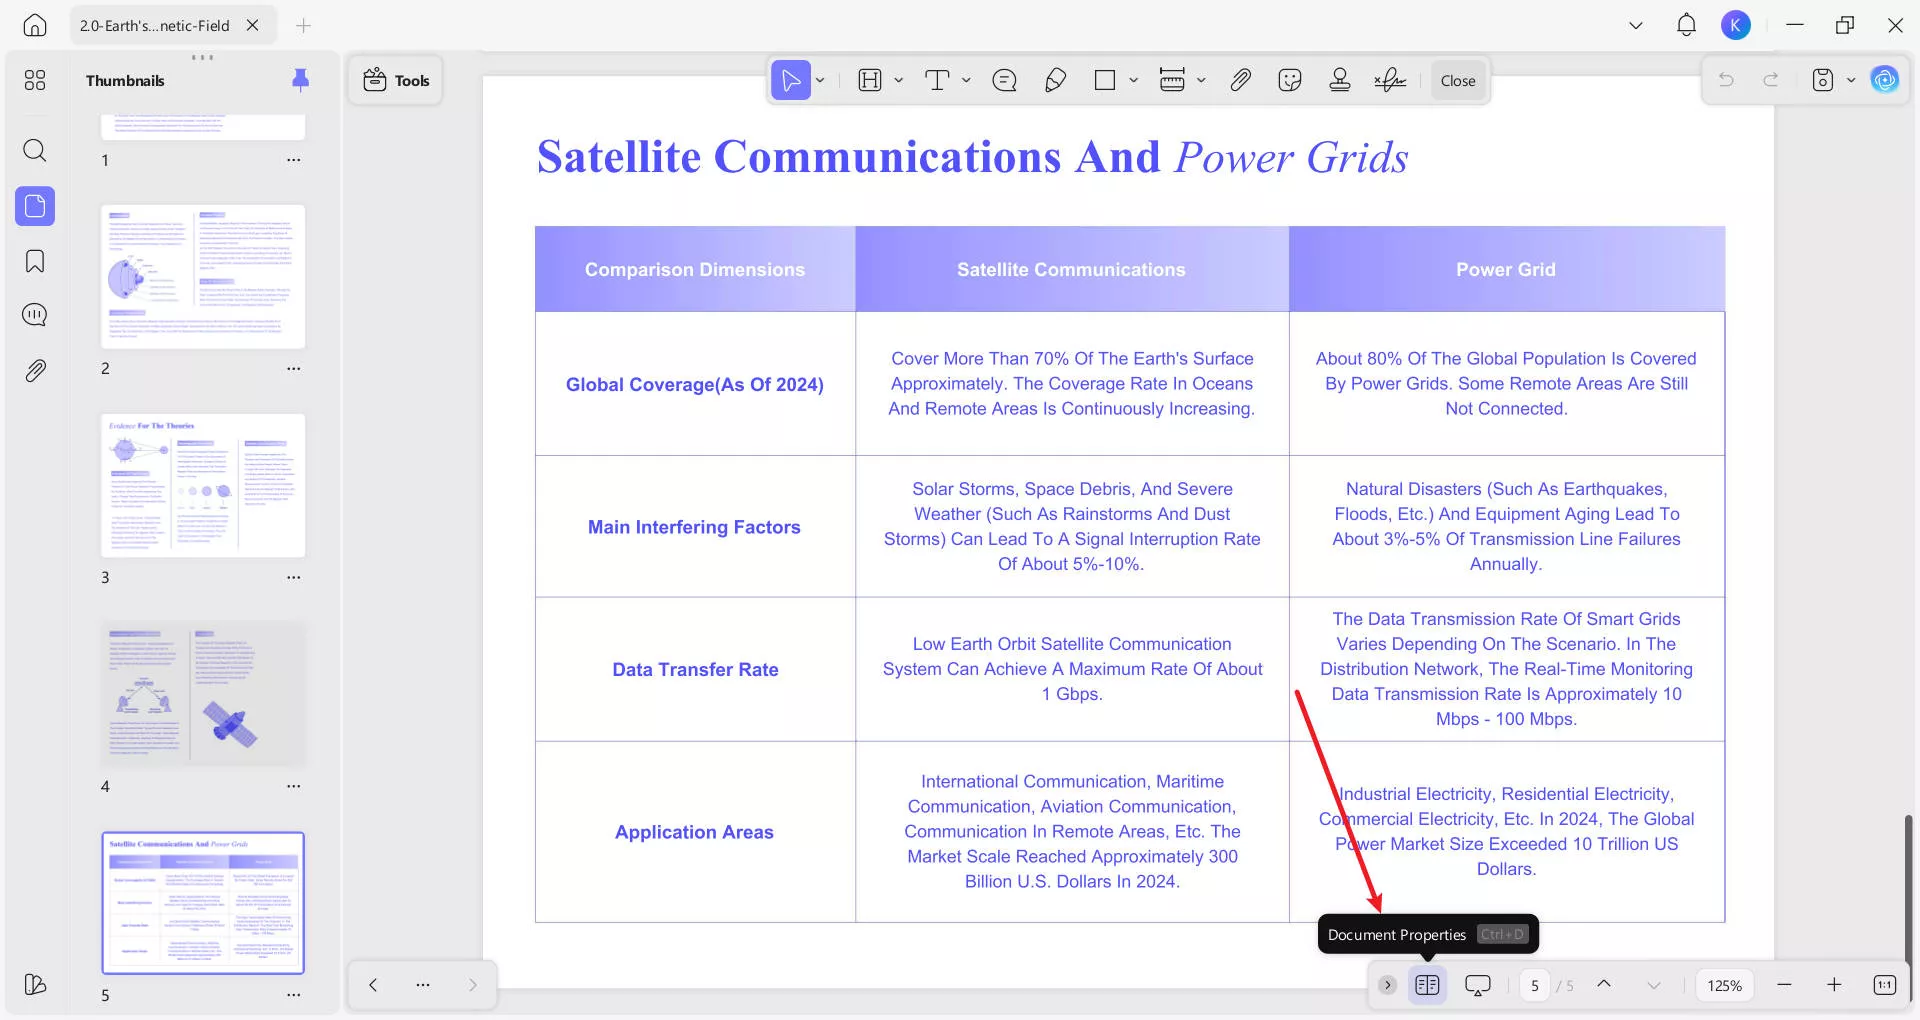The width and height of the screenshot is (1920, 1020).
Task: Open the bookmarks sidebar panel
Action: point(35,262)
